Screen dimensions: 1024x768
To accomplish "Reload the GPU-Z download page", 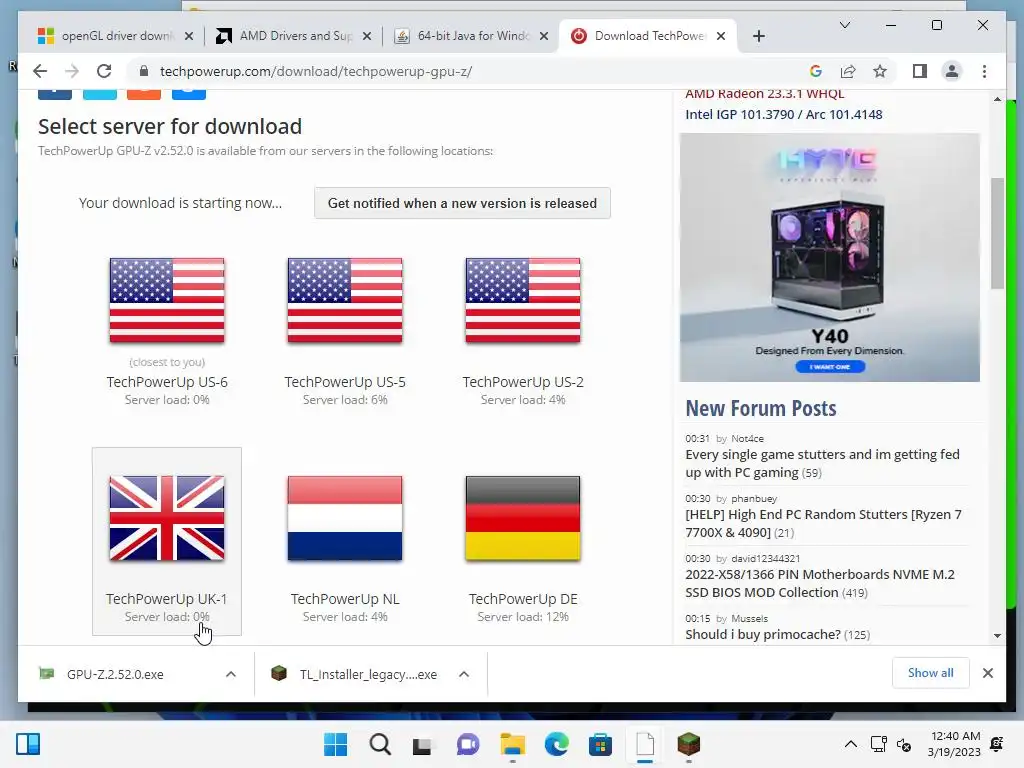I will 104,71.
